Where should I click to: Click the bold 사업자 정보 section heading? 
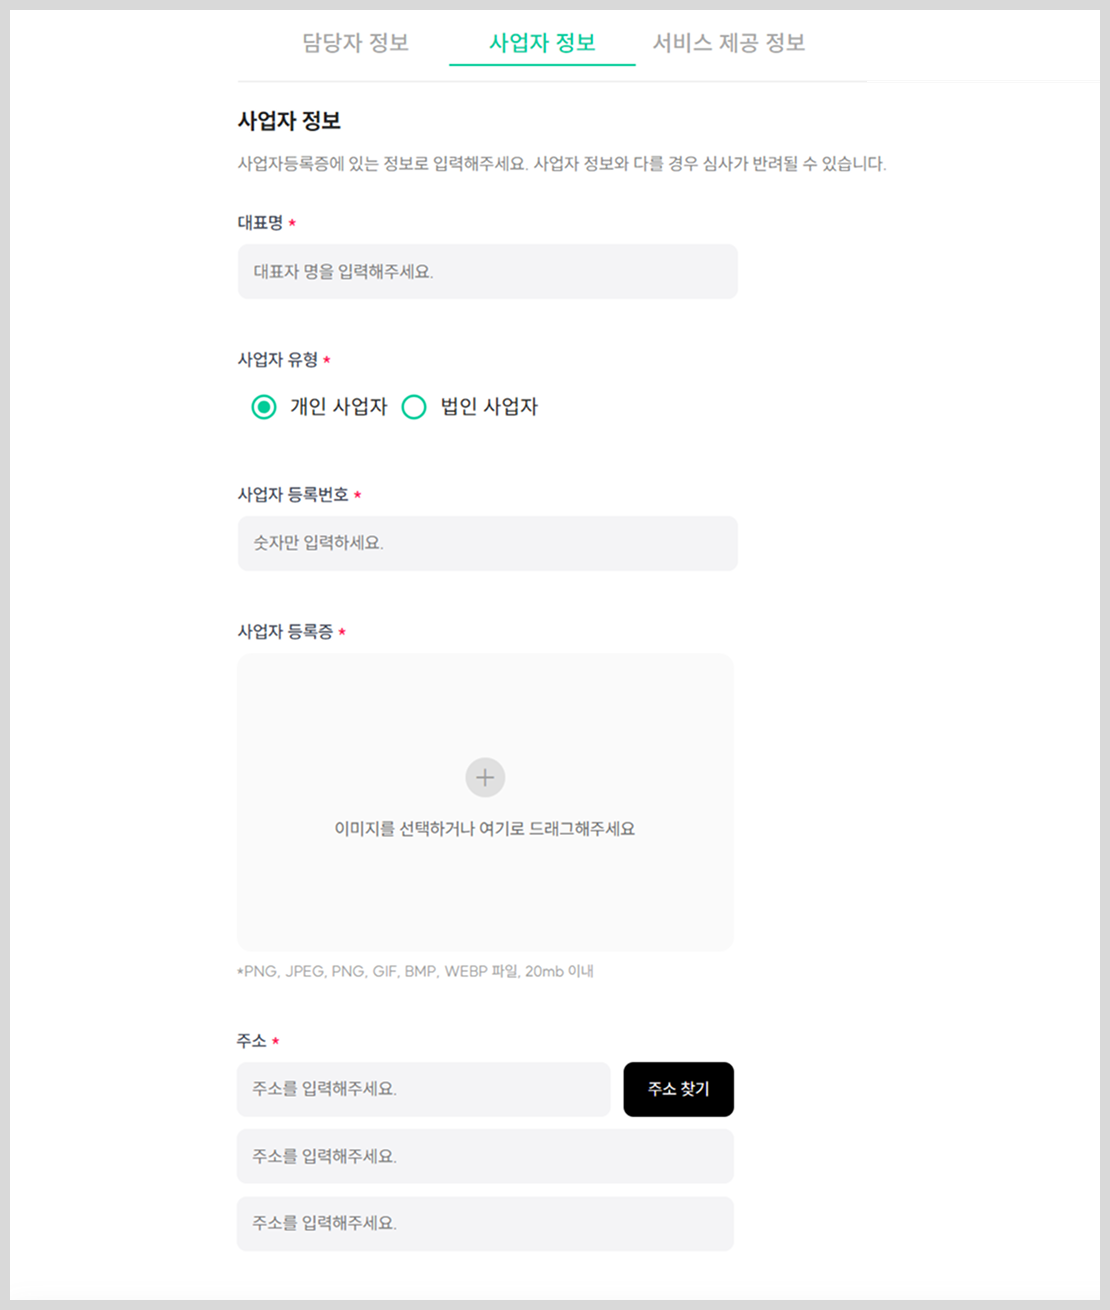(289, 121)
